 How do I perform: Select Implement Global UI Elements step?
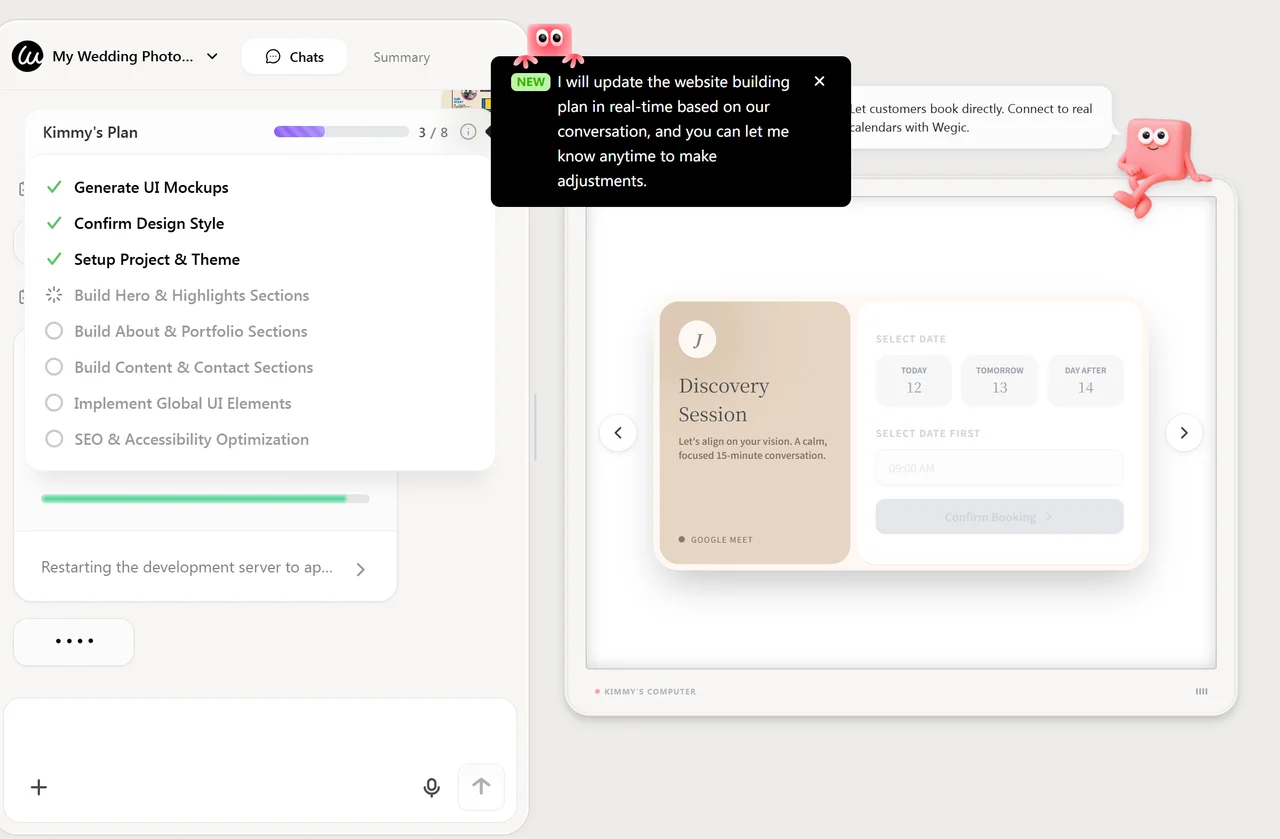pos(182,404)
